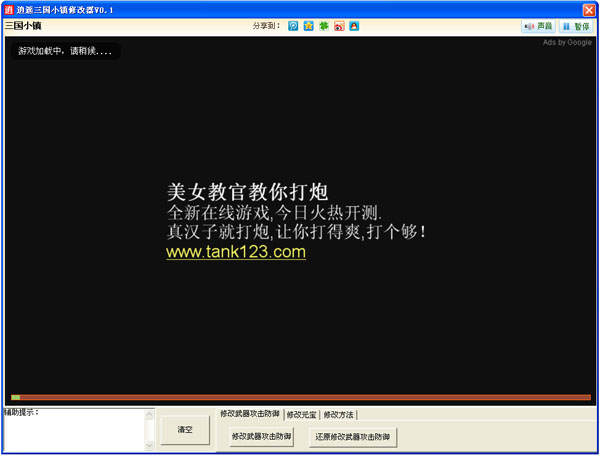Click the 三国小镇 title label

(x=23, y=26)
